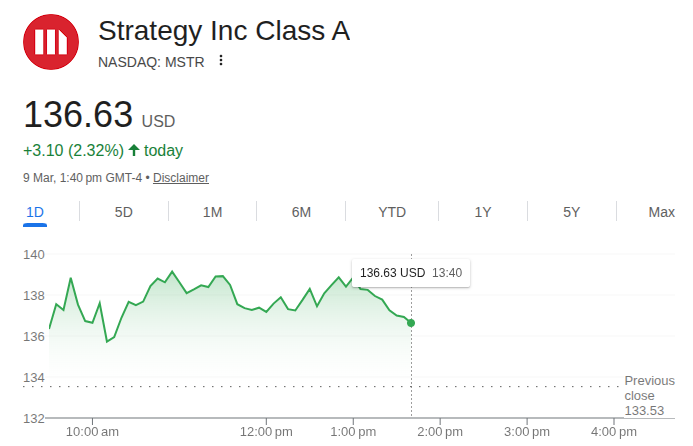Switch to the 1Y tab
Viewport: 693px width, 446px height.
coord(483,212)
